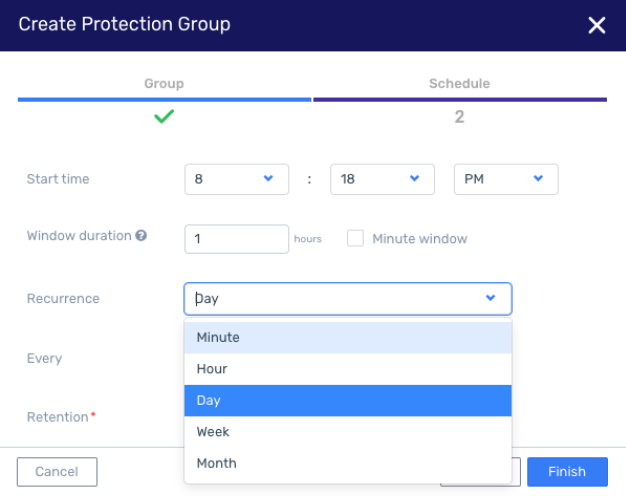626x496 pixels.
Task: Enable the Minute window checkbox
Action: [355, 238]
